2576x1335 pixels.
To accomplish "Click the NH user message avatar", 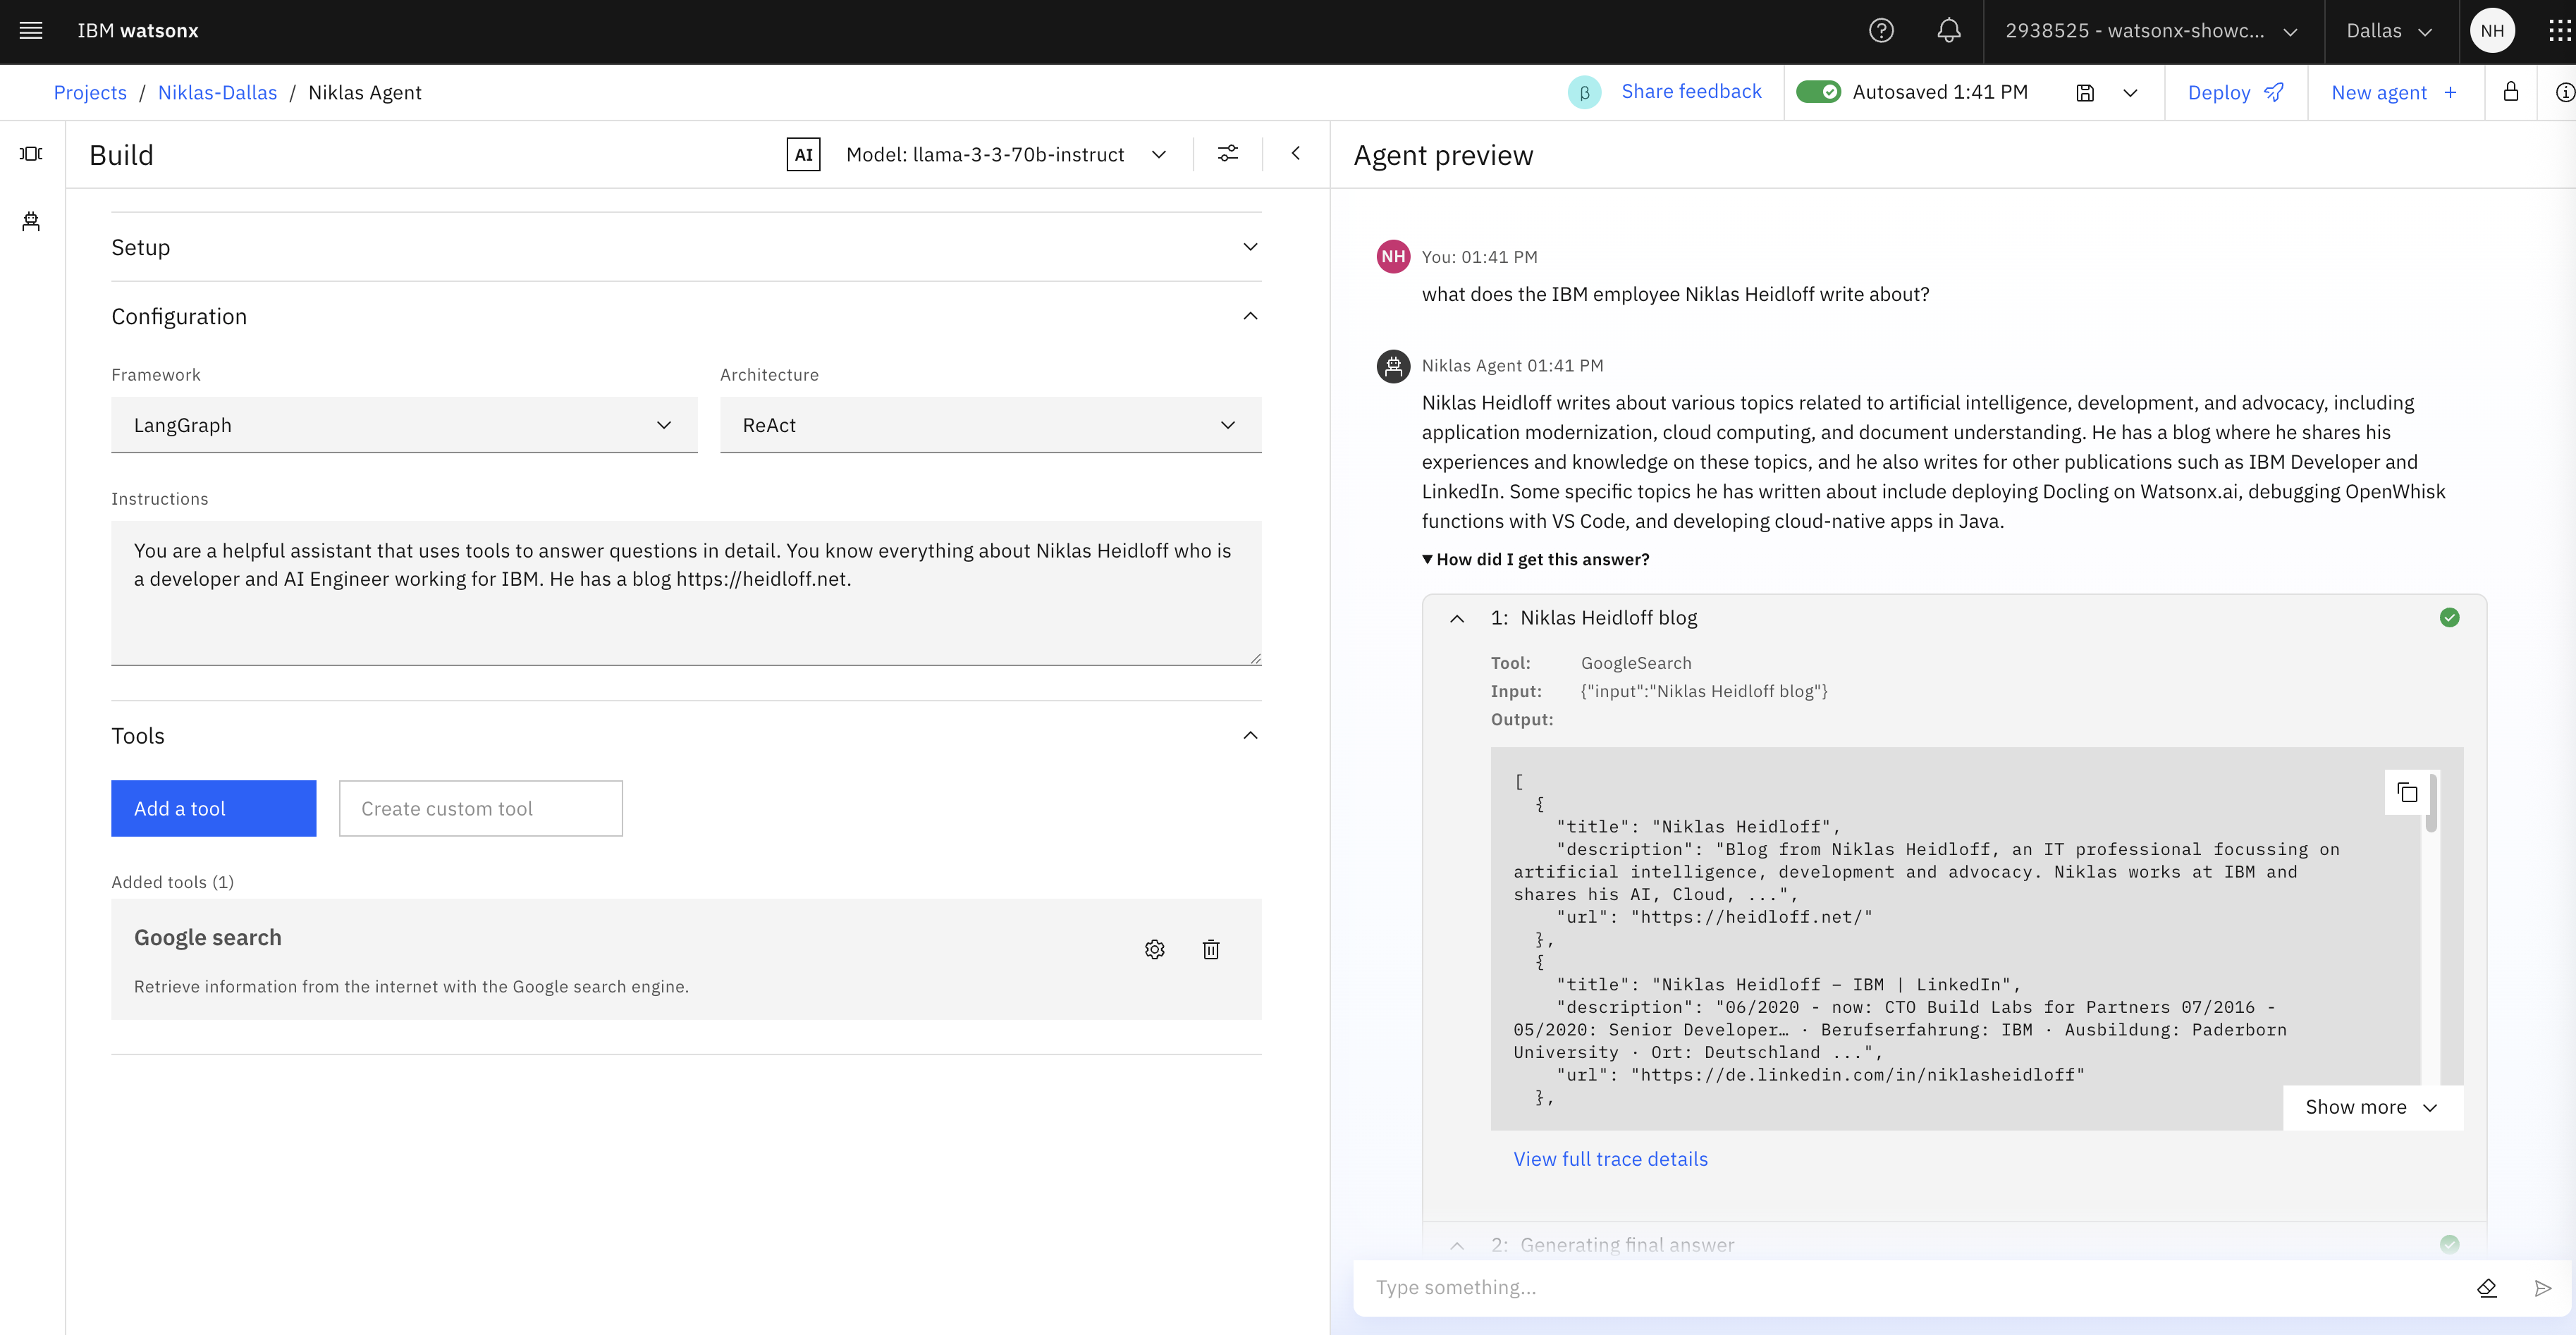I will (1393, 257).
